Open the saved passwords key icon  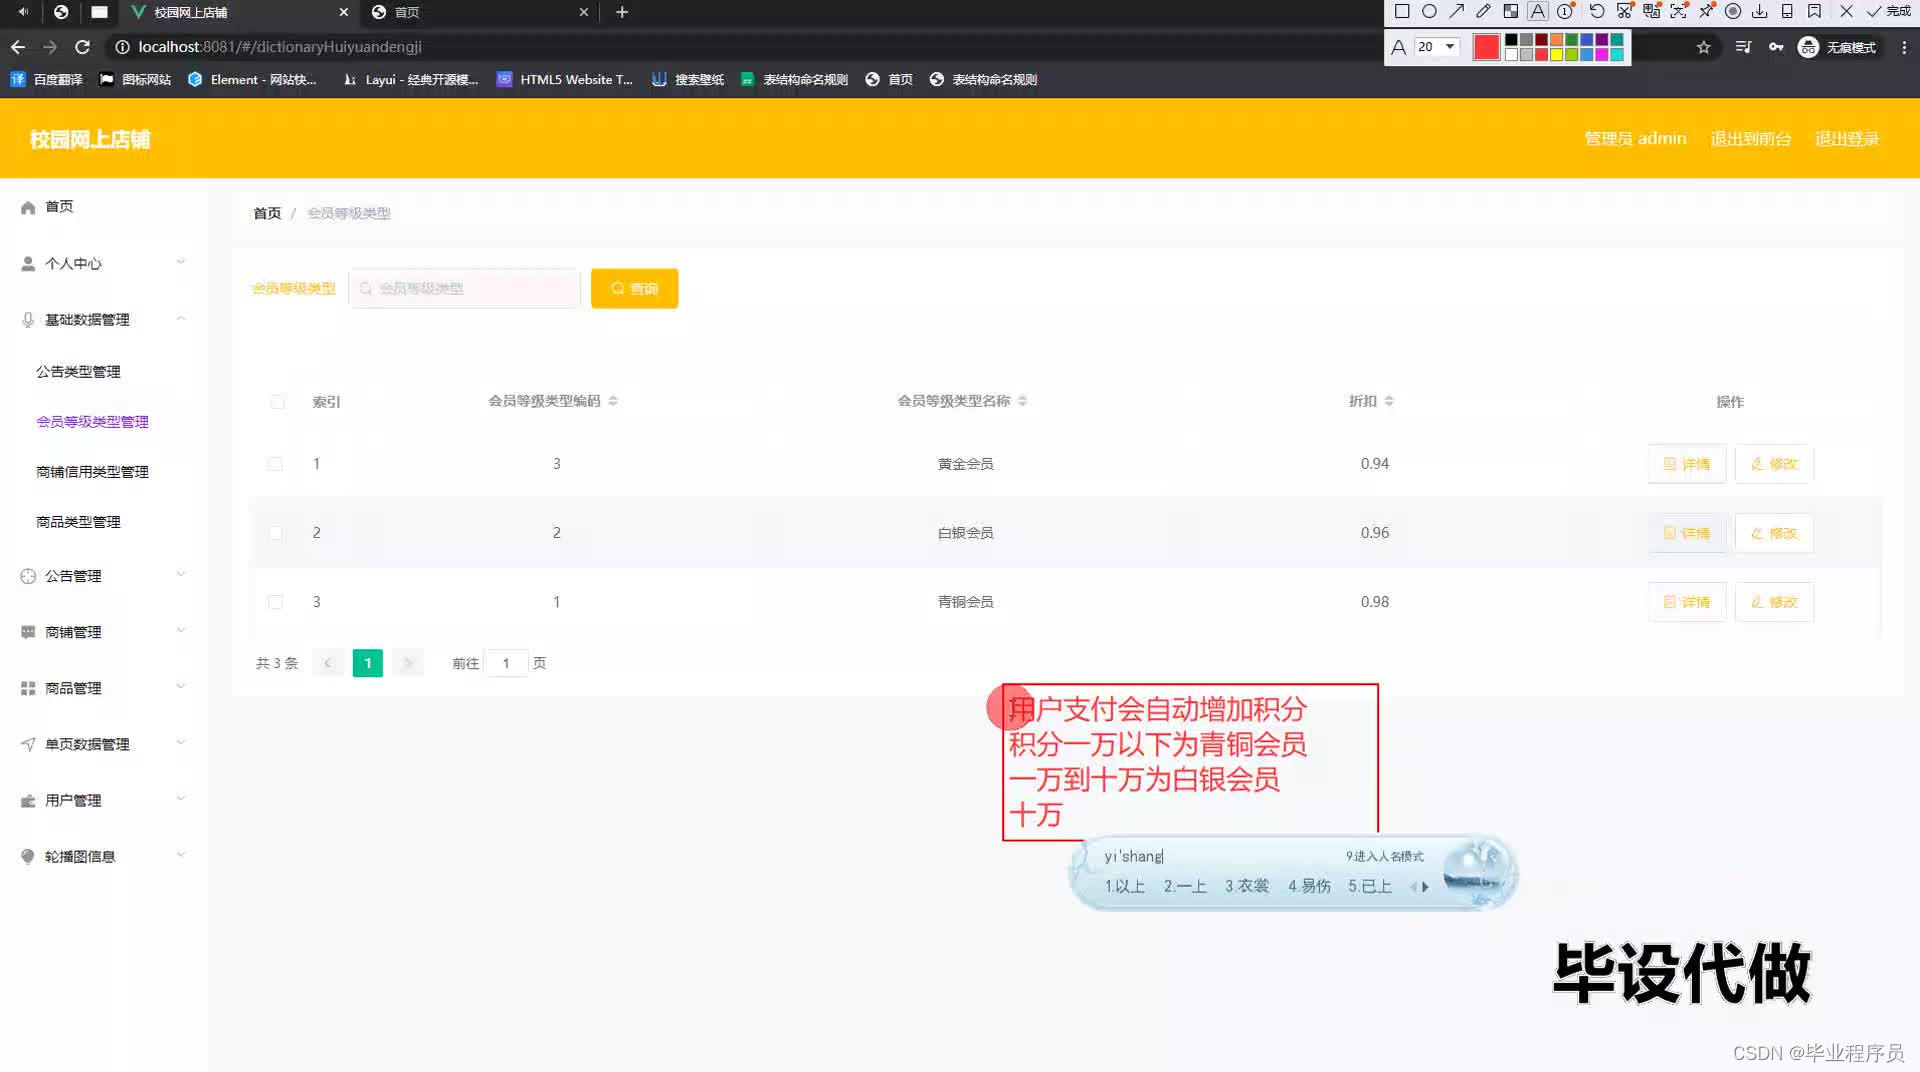pos(1776,47)
